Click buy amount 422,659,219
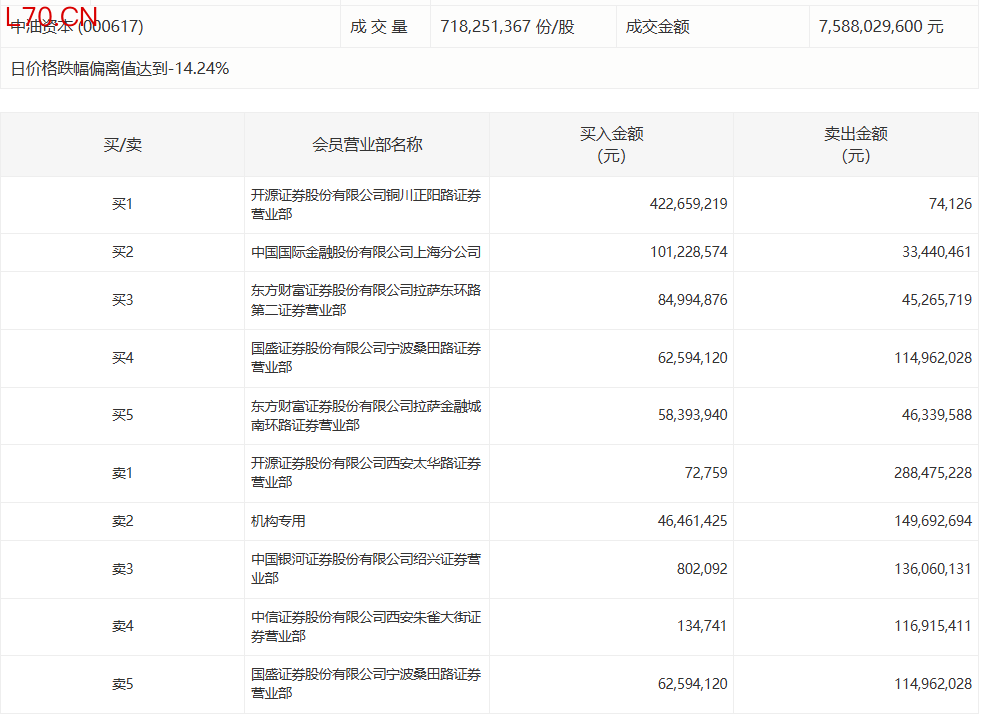This screenshot has width=984, height=717. coord(688,204)
